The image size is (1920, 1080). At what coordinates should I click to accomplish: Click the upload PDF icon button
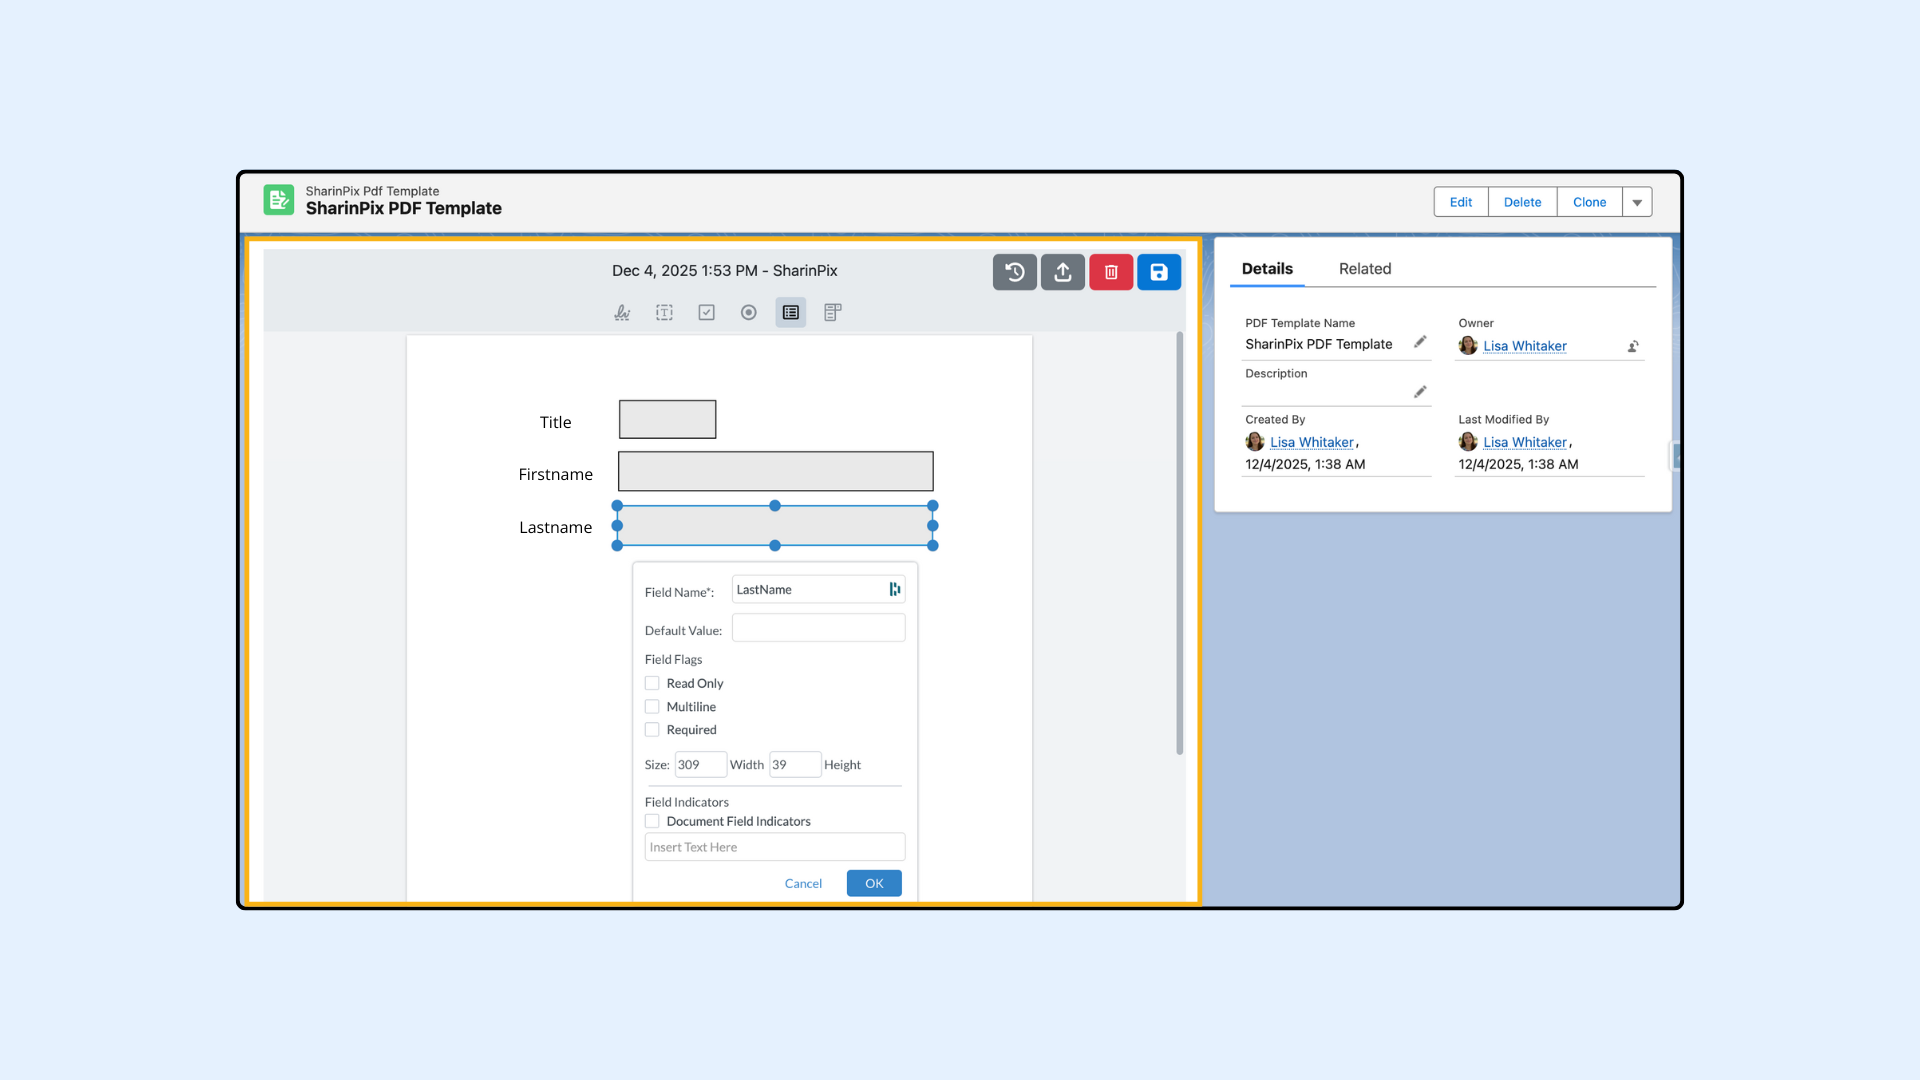(1062, 272)
